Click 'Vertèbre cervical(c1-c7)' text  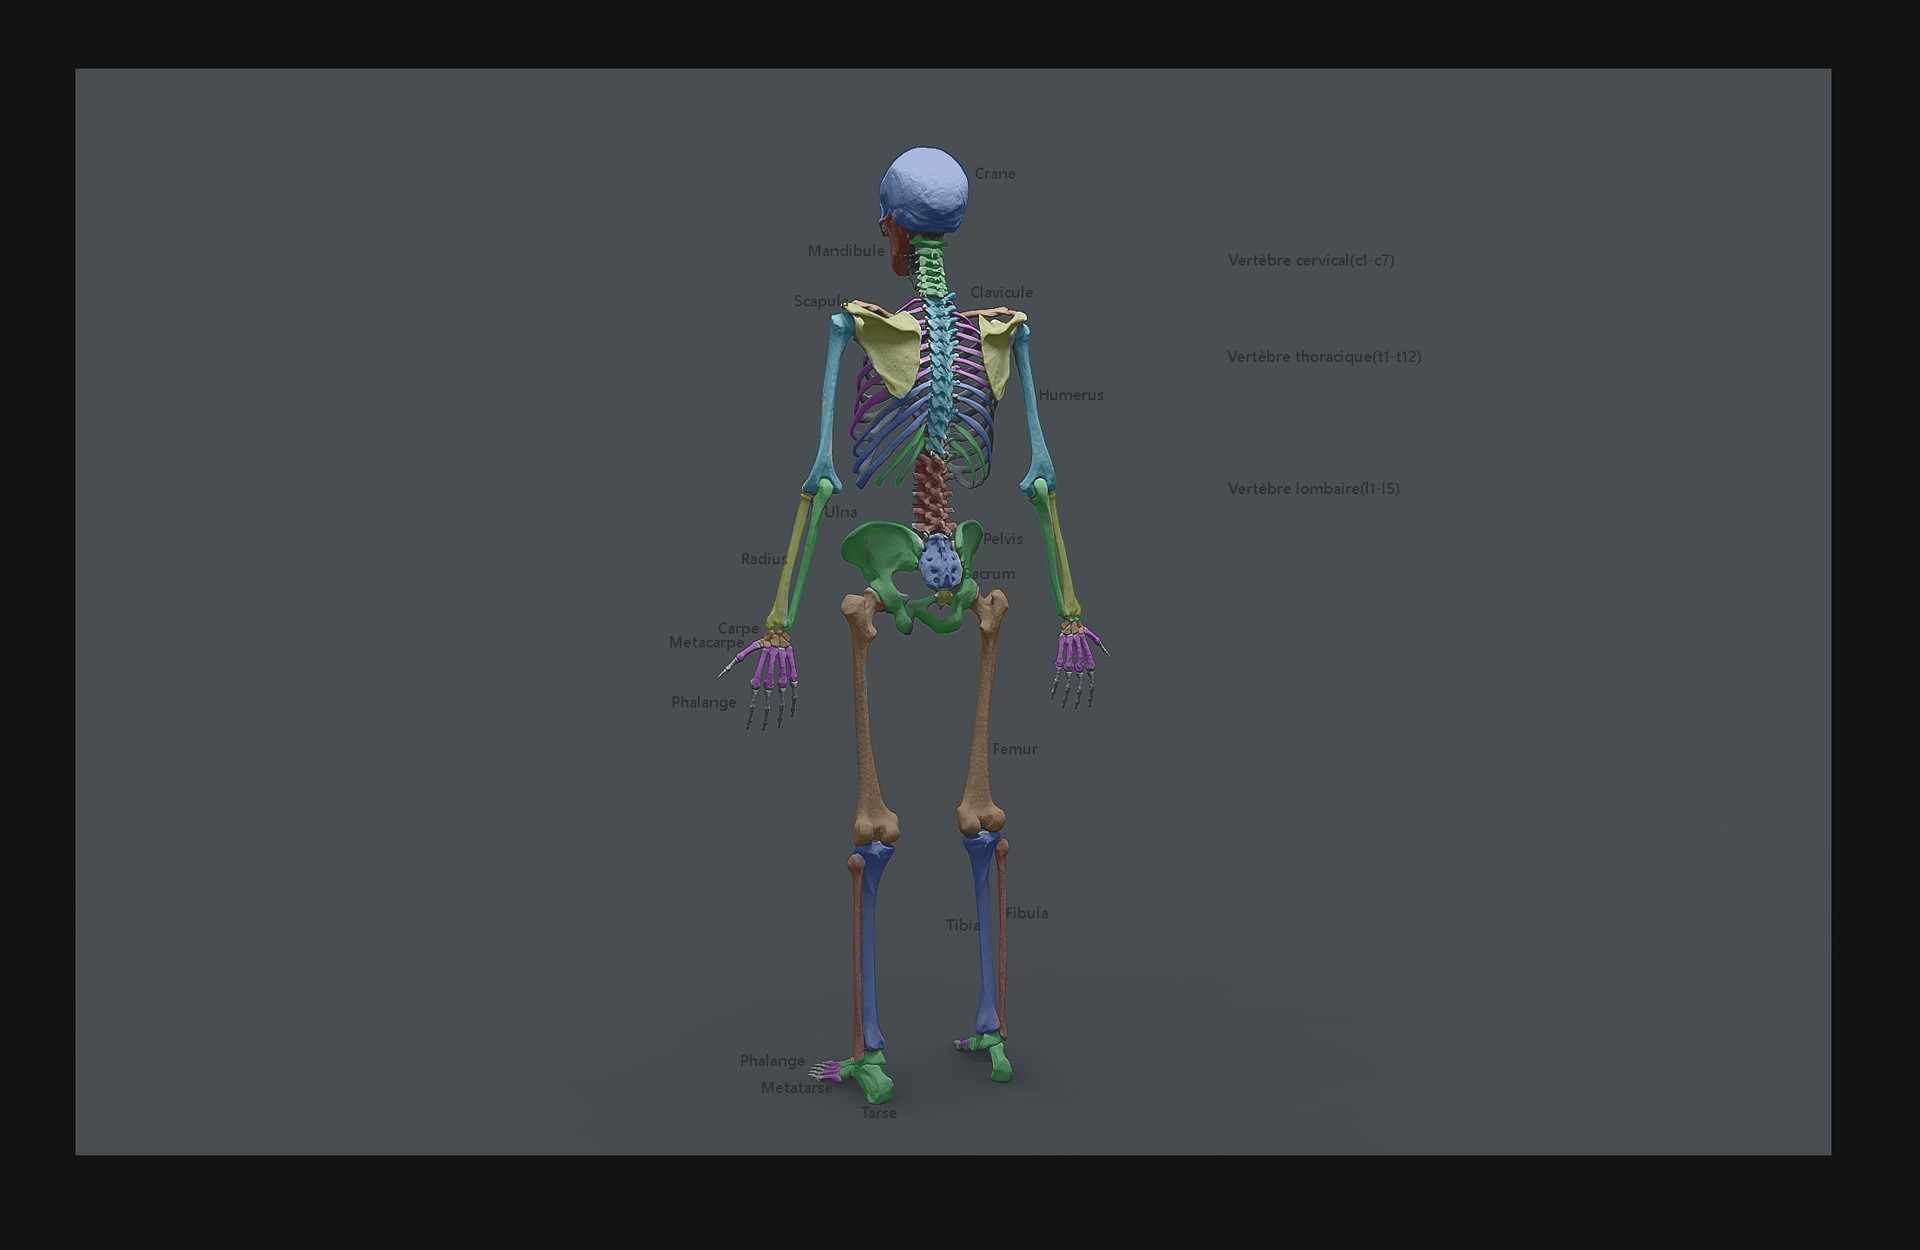pos(1311,260)
